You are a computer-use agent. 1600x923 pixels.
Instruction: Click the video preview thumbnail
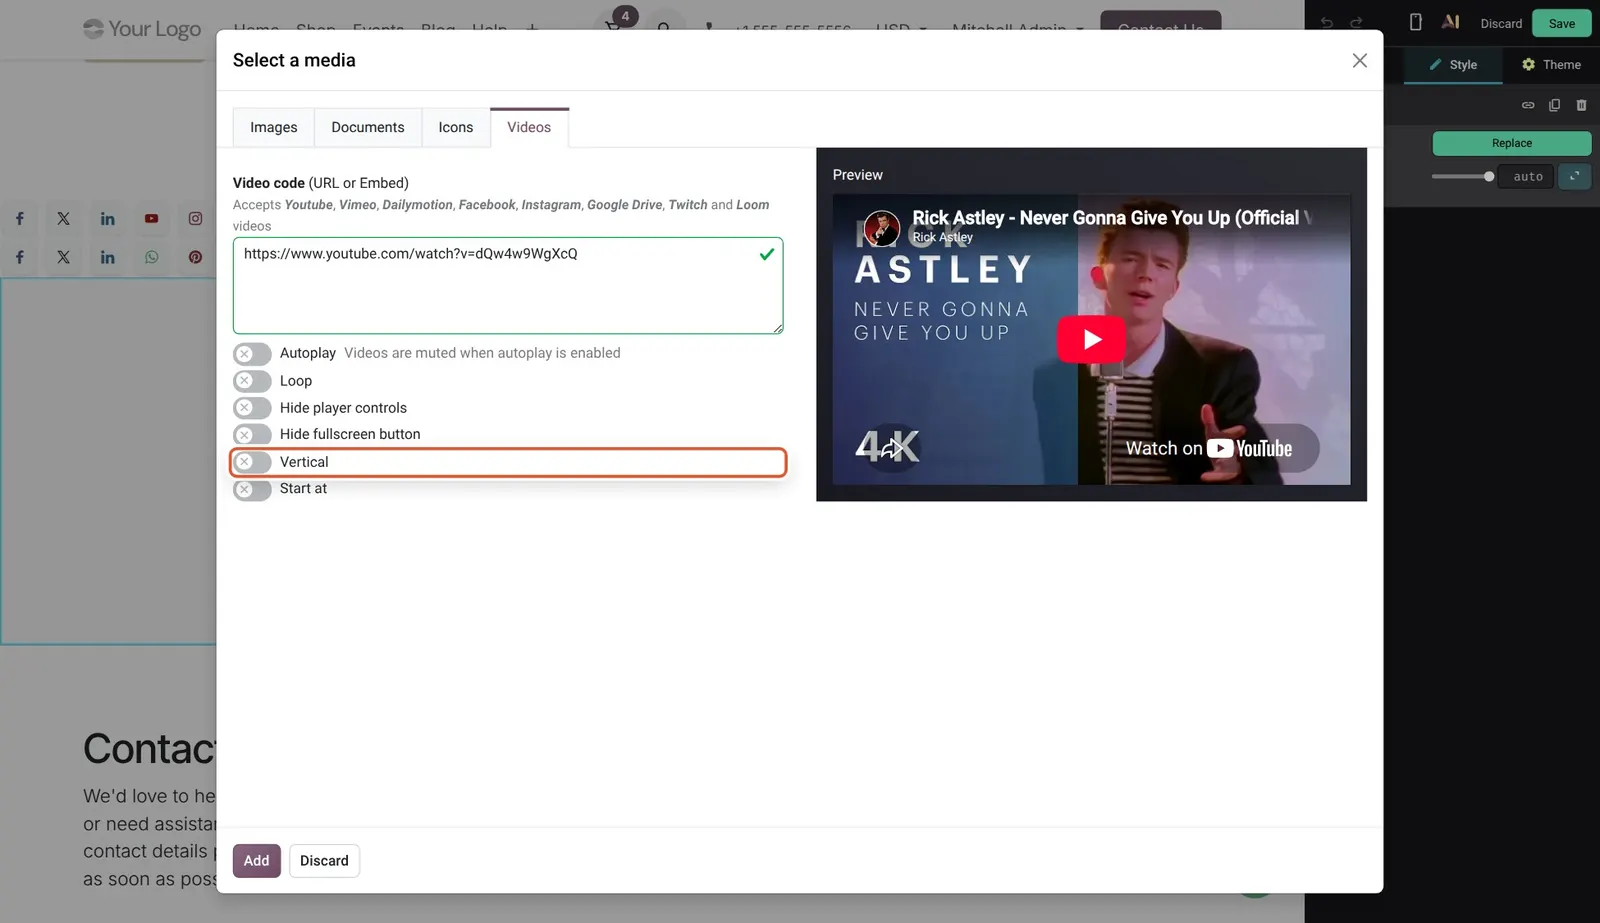pyautogui.click(x=1091, y=339)
